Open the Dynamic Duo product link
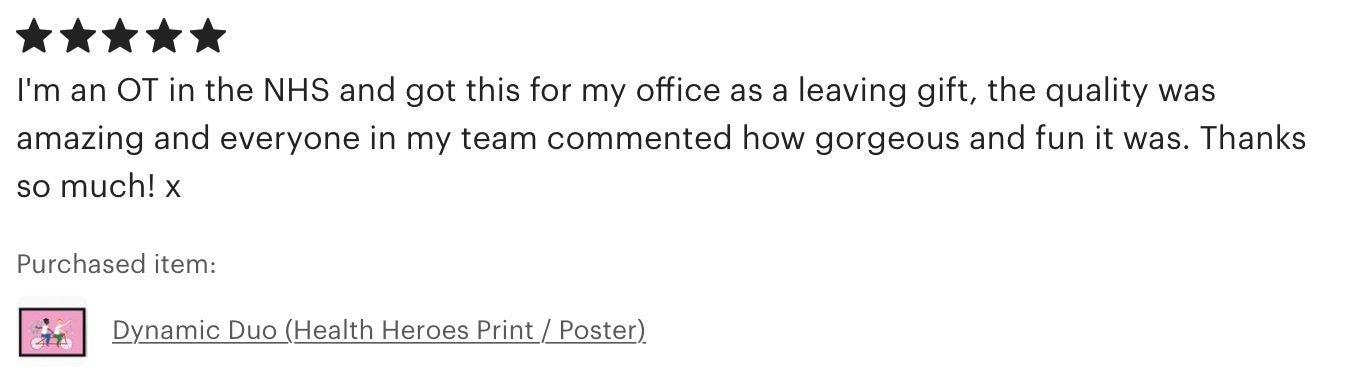The height and width of the screenshot is (392, 1346). click(x=379, y=330)
